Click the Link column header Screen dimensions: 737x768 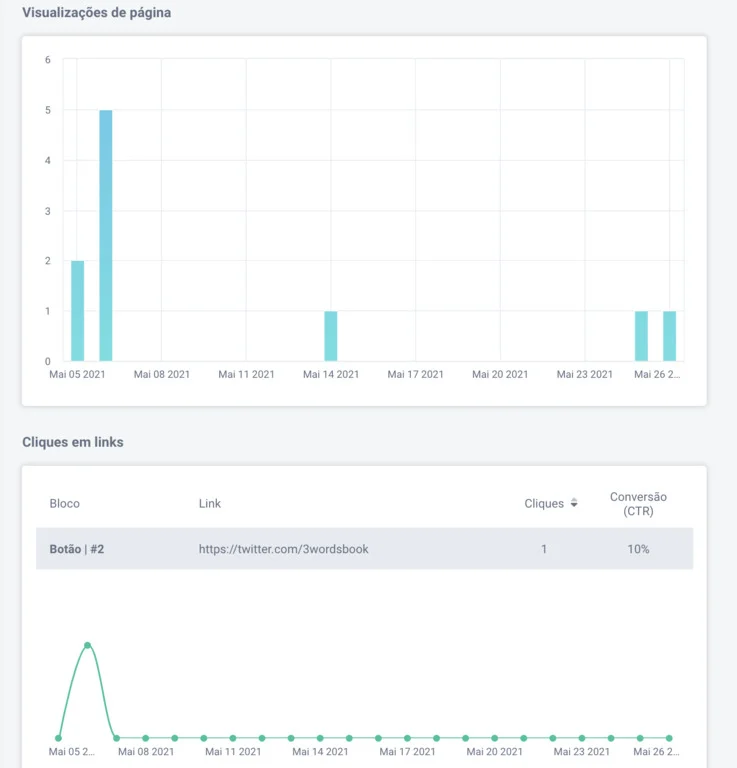point(210,504)
